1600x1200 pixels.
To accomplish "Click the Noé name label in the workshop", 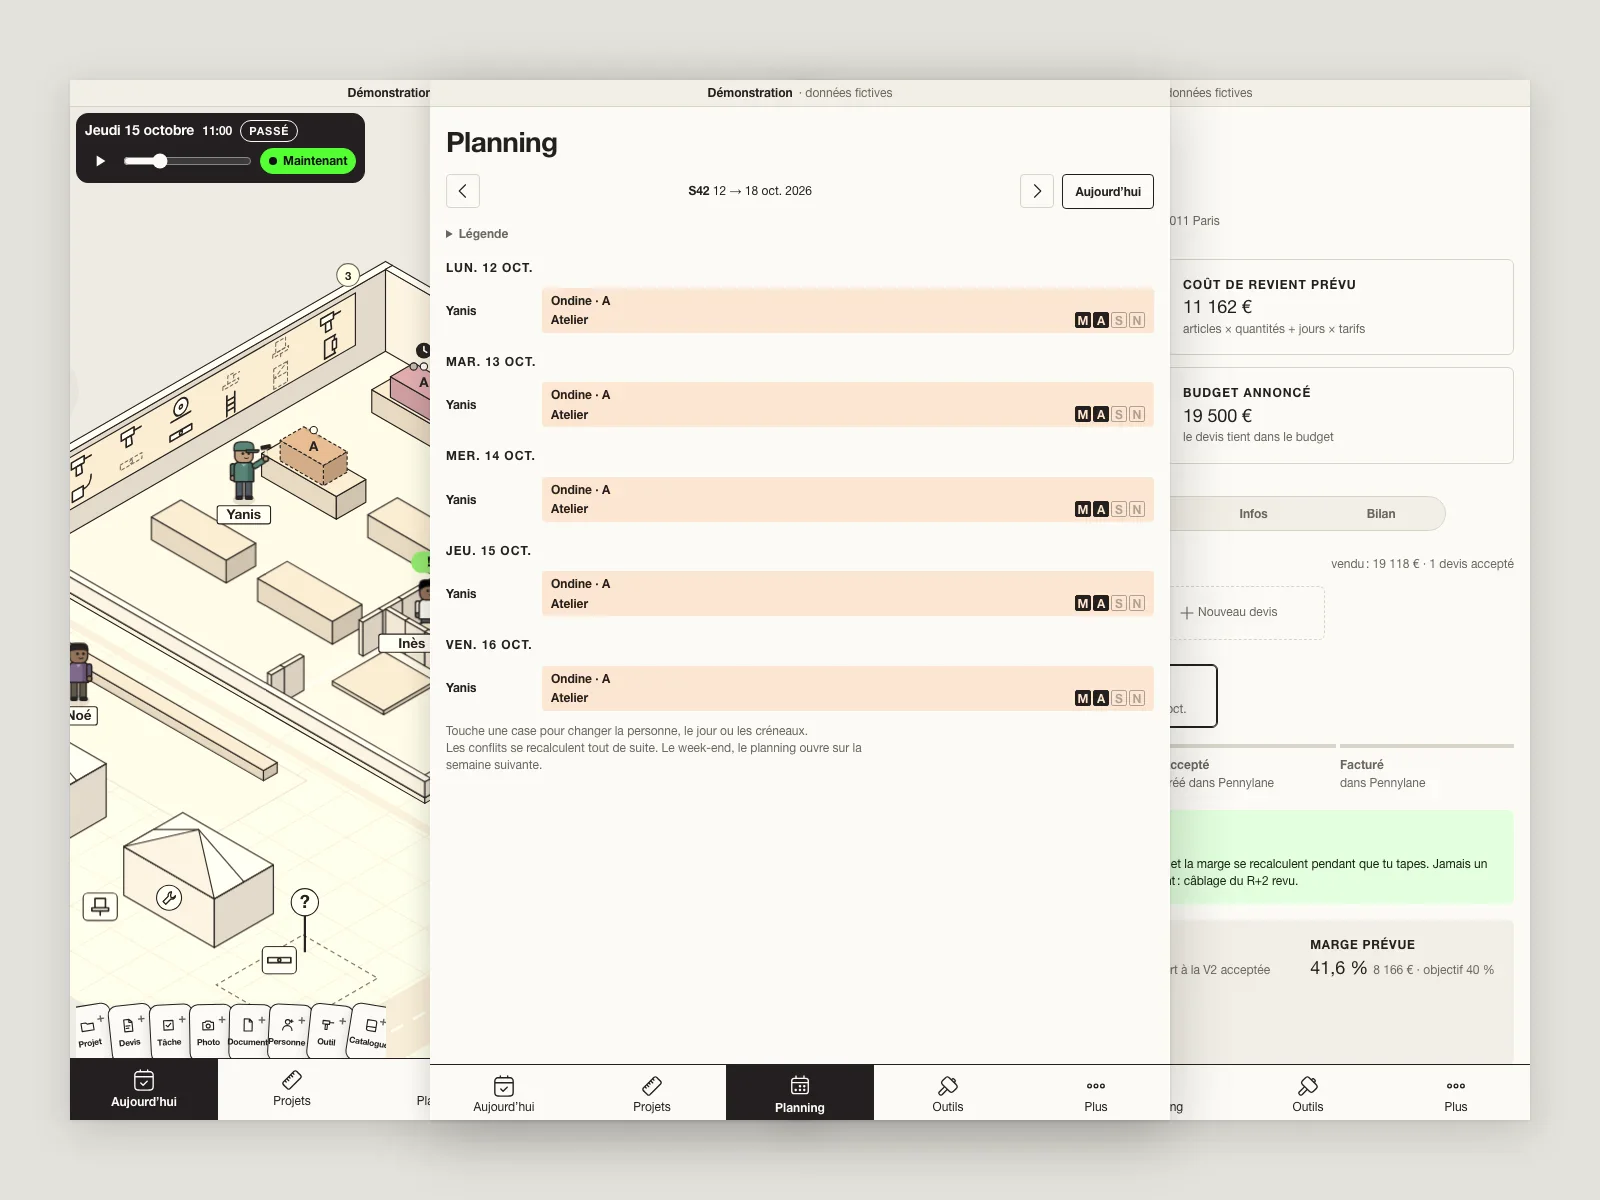I will click(x=81, y=715).
